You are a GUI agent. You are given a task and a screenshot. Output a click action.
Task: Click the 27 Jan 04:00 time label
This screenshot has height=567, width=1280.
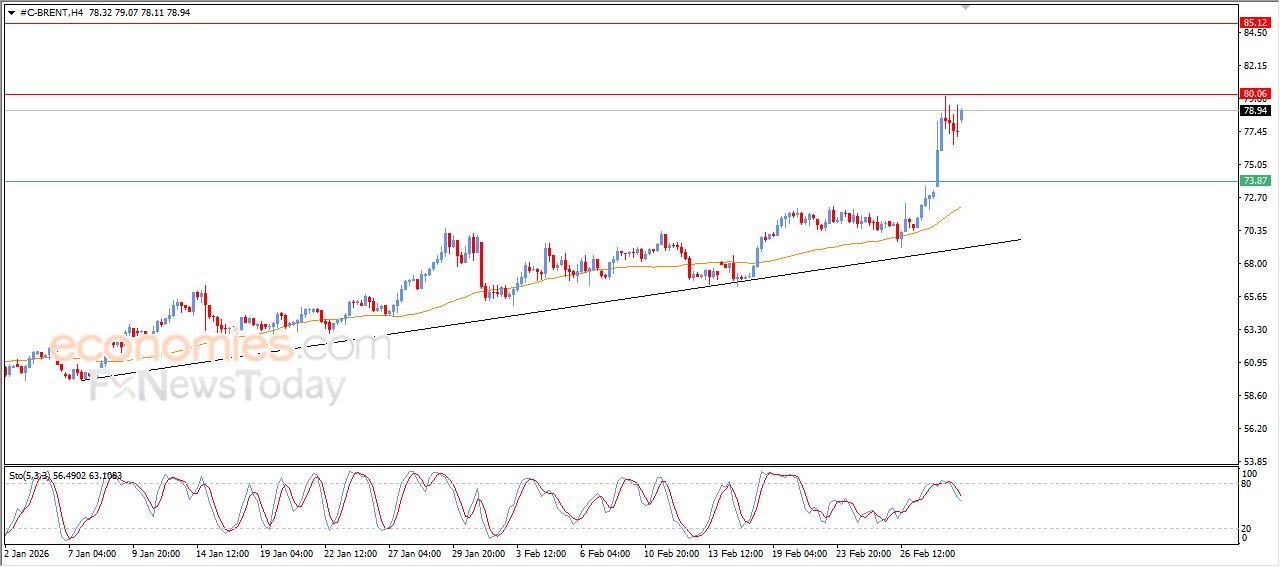coord(413,552)
